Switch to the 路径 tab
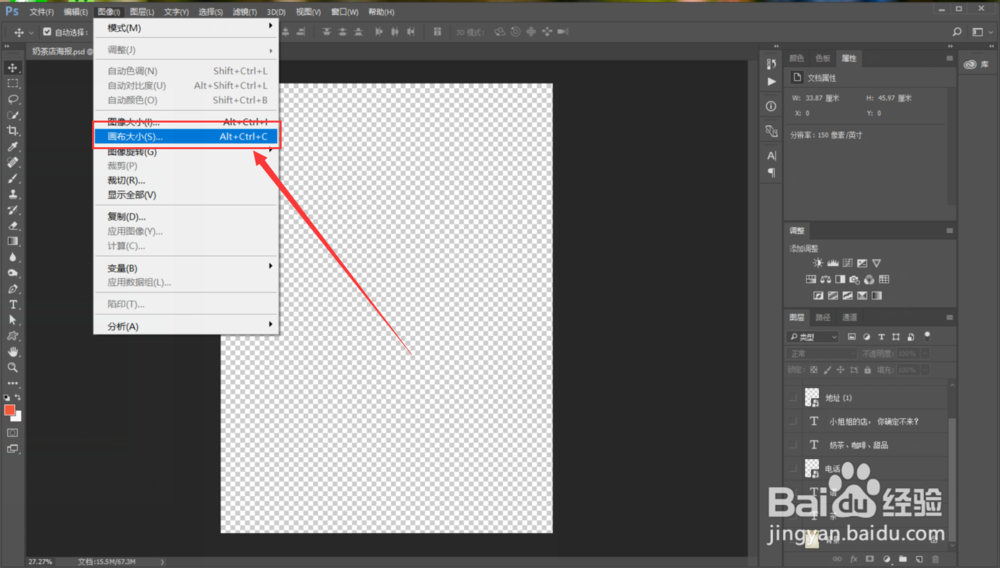The height and width of the screenshot is (568, 1000). tap(823, 317)
